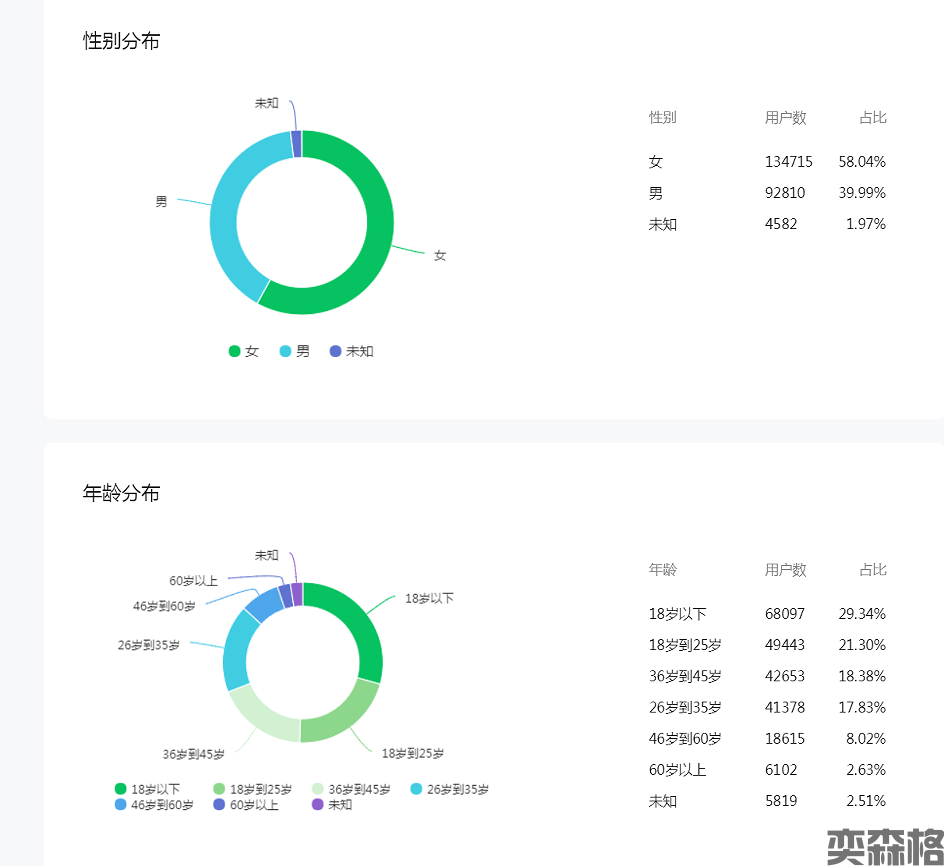Click the purple-blue dot for 未知 in the gender legend
Image resolution: width=944 pixels, height=866 pixels.
(x=335, y=351)
